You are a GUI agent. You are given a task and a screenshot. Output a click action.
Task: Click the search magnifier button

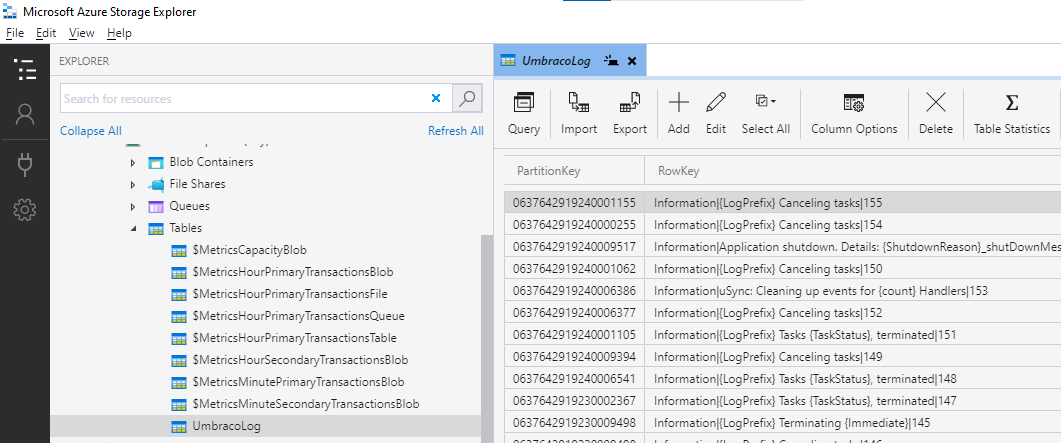pyautogui.click(x=467, y=98)
